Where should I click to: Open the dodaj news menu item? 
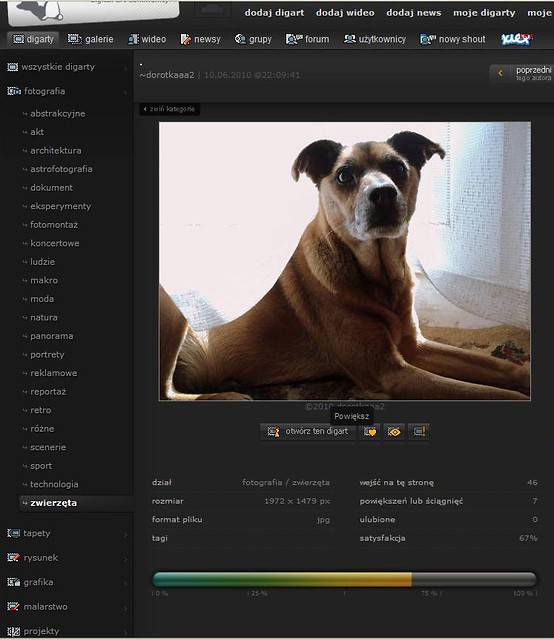pos(414,13)
